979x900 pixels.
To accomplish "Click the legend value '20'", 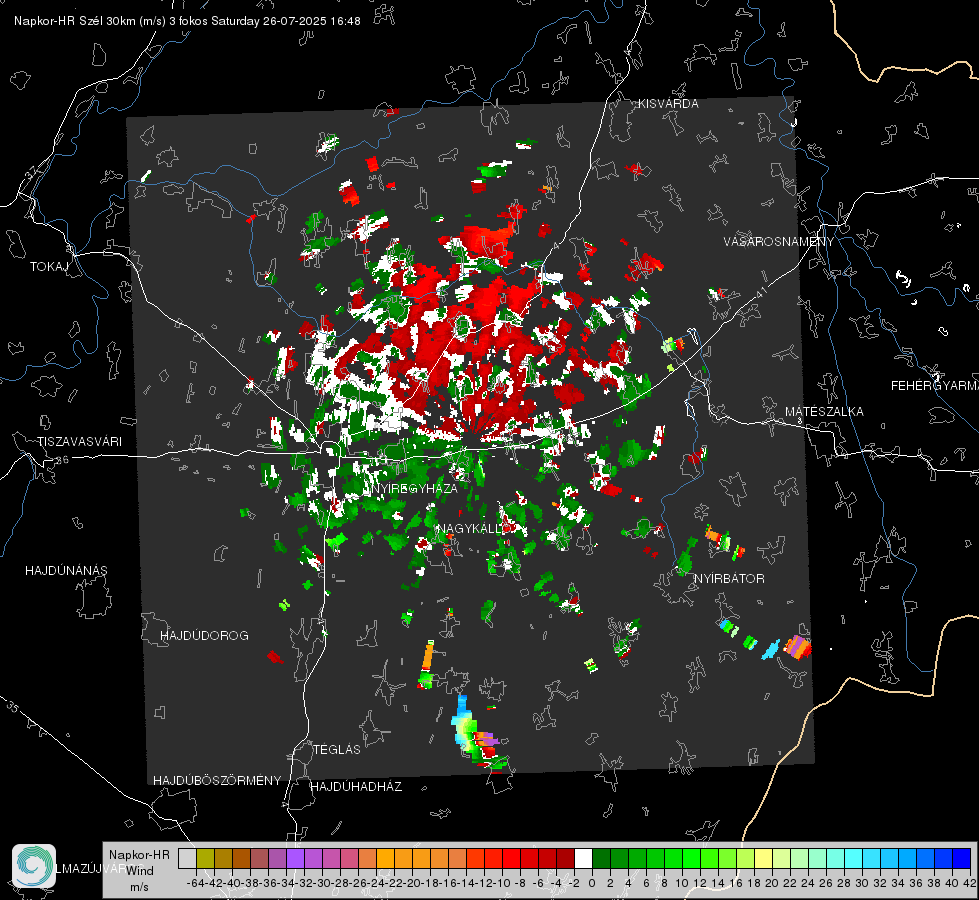I will (772, 883).
